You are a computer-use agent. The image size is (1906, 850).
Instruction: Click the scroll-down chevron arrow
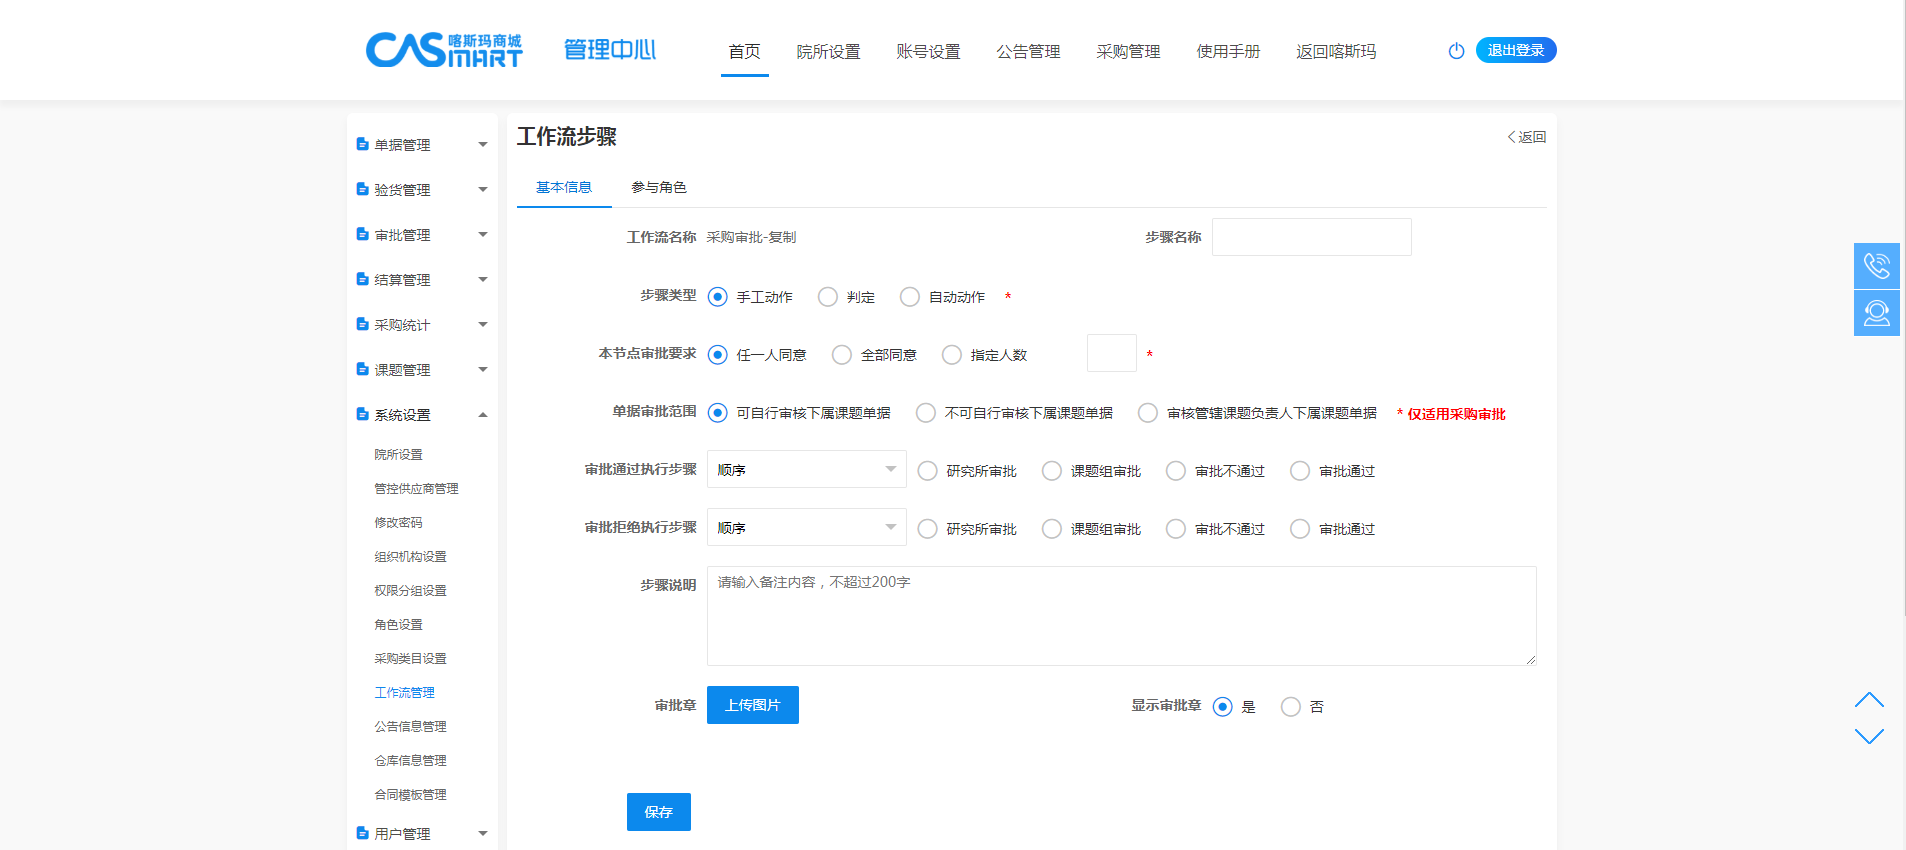(1868, 736)
